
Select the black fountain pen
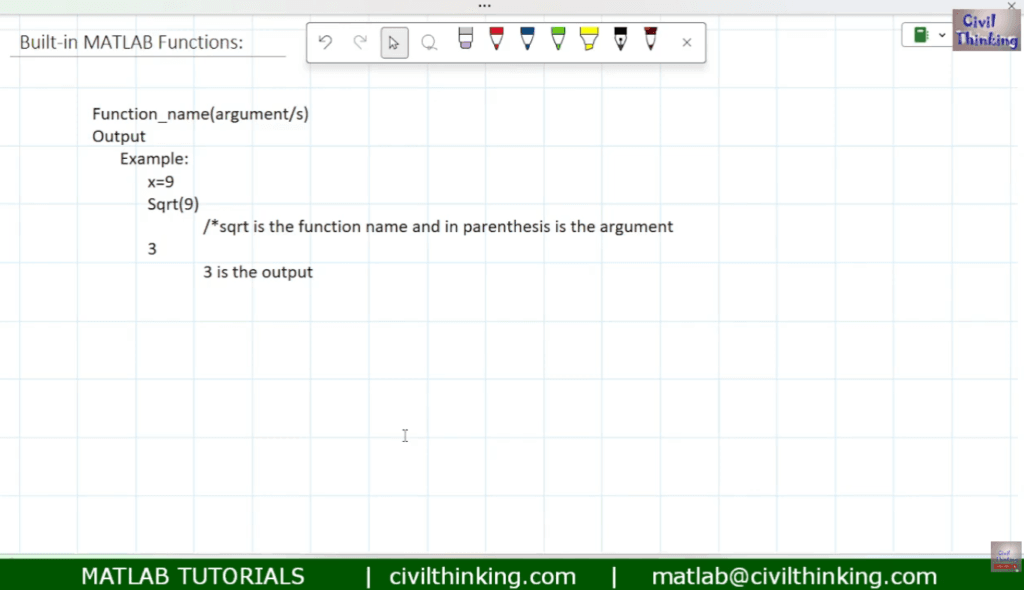(x=620, y=40)
